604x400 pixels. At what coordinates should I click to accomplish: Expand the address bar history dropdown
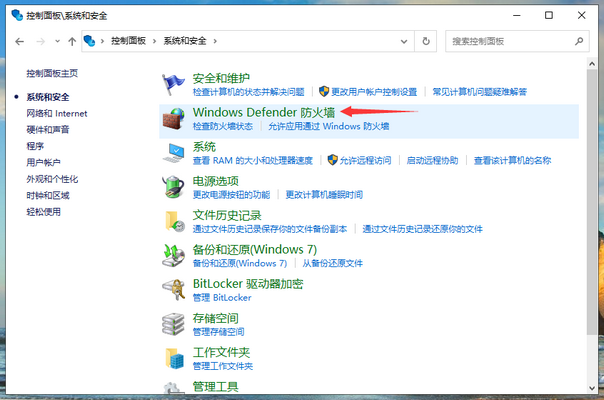405,41
